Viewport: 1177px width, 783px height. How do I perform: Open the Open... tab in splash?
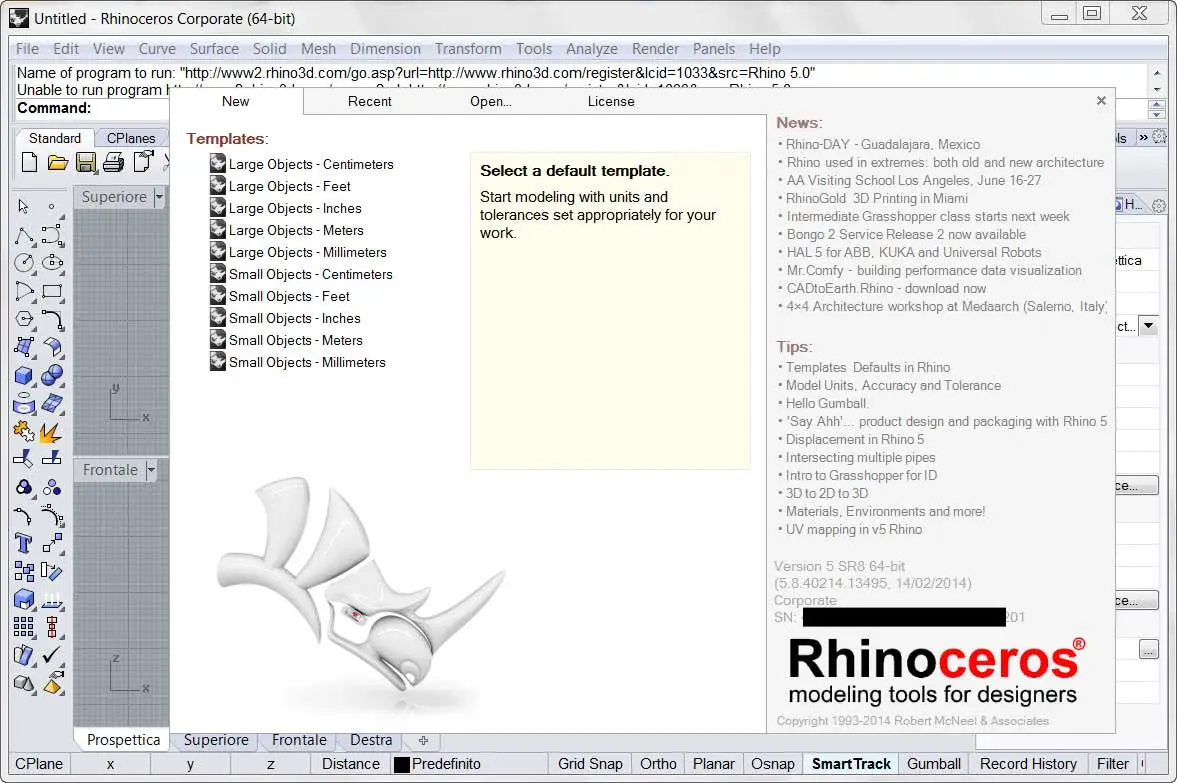pyautogui.click(x=491, y=101)
